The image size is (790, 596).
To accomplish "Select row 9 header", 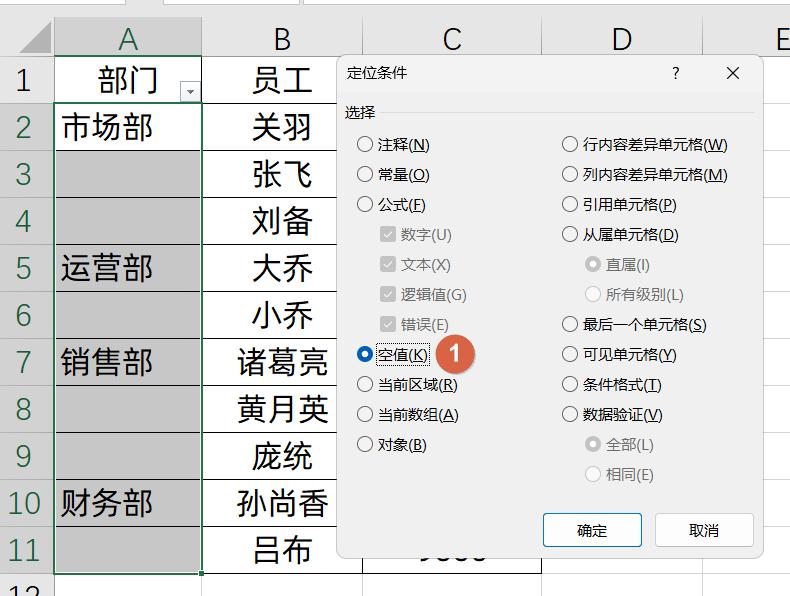I will click(x=26, y=456).
